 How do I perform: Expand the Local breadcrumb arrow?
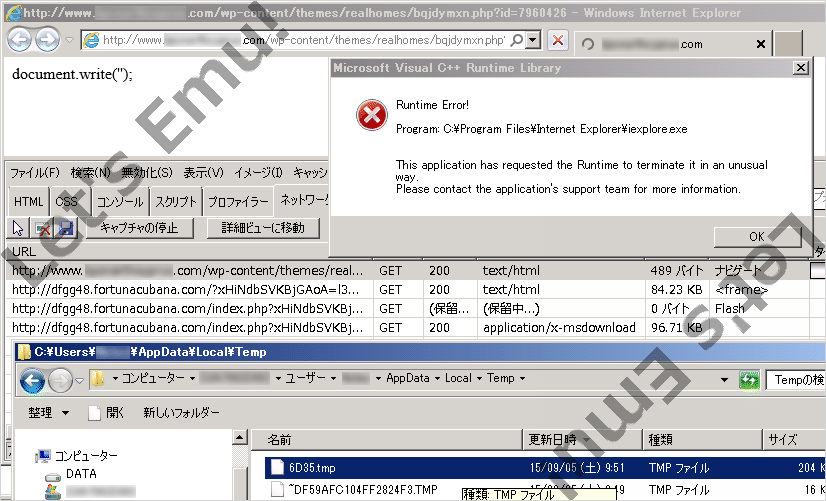click(x=479, y=378)
